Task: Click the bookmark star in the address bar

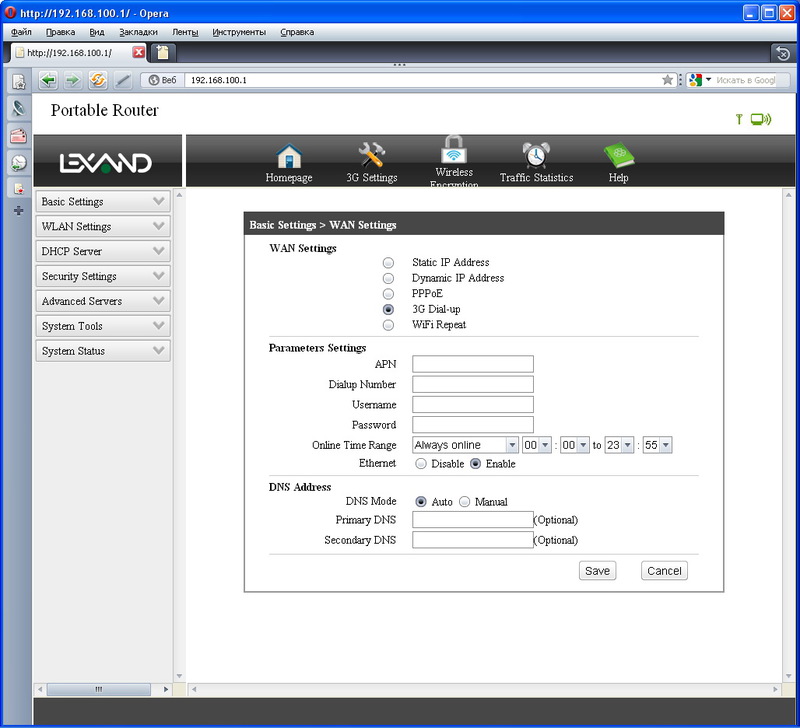Action: click(667, 80)
